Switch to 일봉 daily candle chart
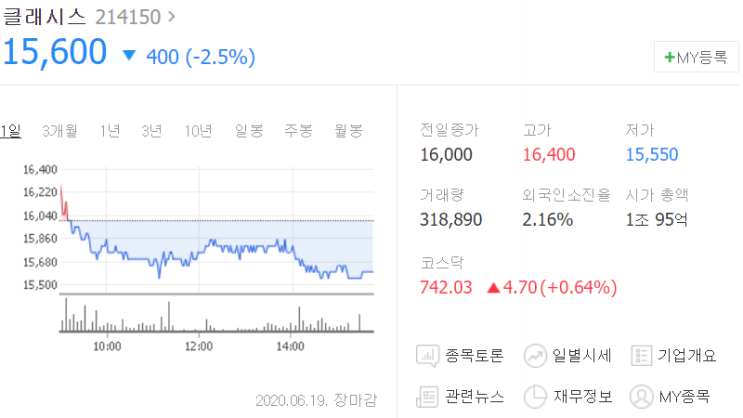 (x=249, y=131)
